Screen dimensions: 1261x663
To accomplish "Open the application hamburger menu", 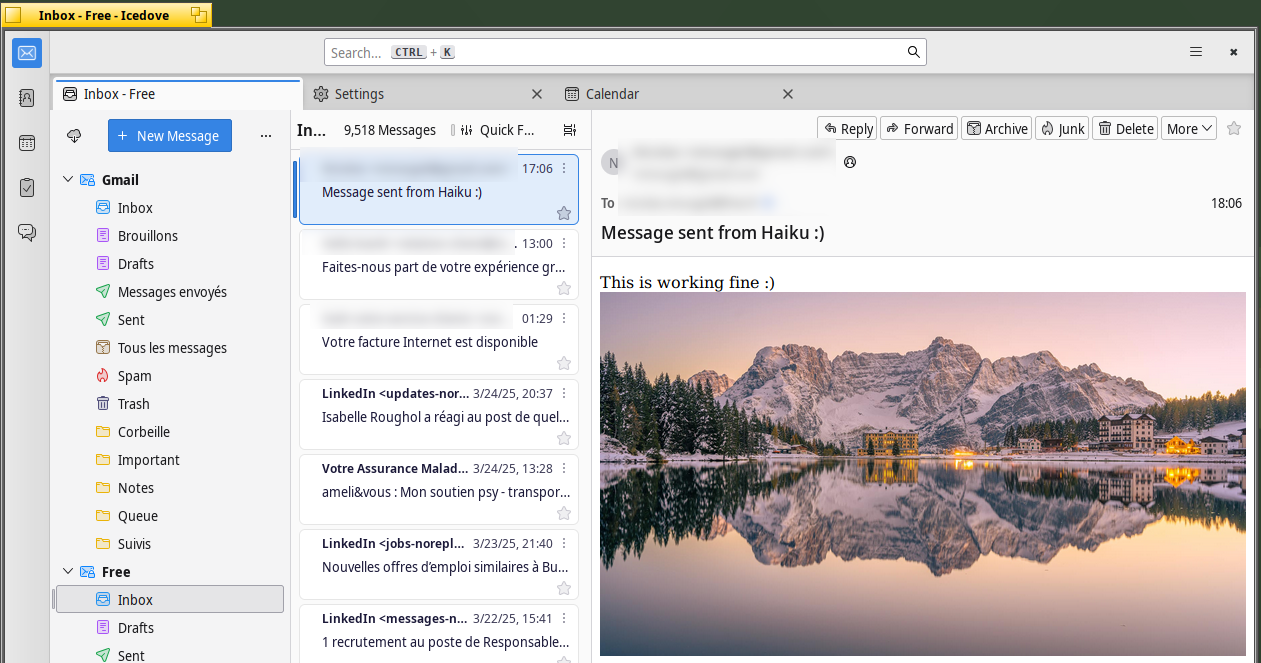I will tap(1196, 52).
